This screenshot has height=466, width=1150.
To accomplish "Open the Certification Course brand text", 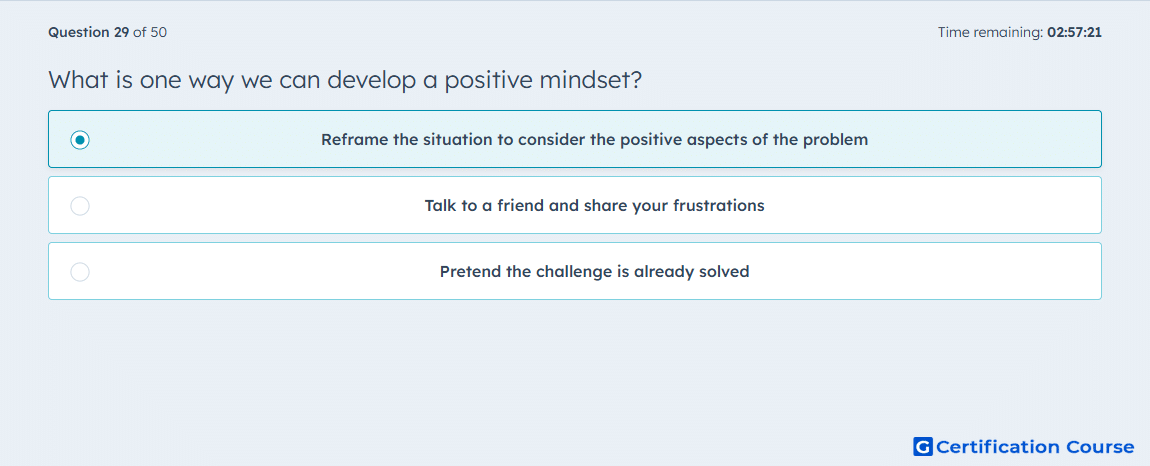I will tap(1035, 447).
